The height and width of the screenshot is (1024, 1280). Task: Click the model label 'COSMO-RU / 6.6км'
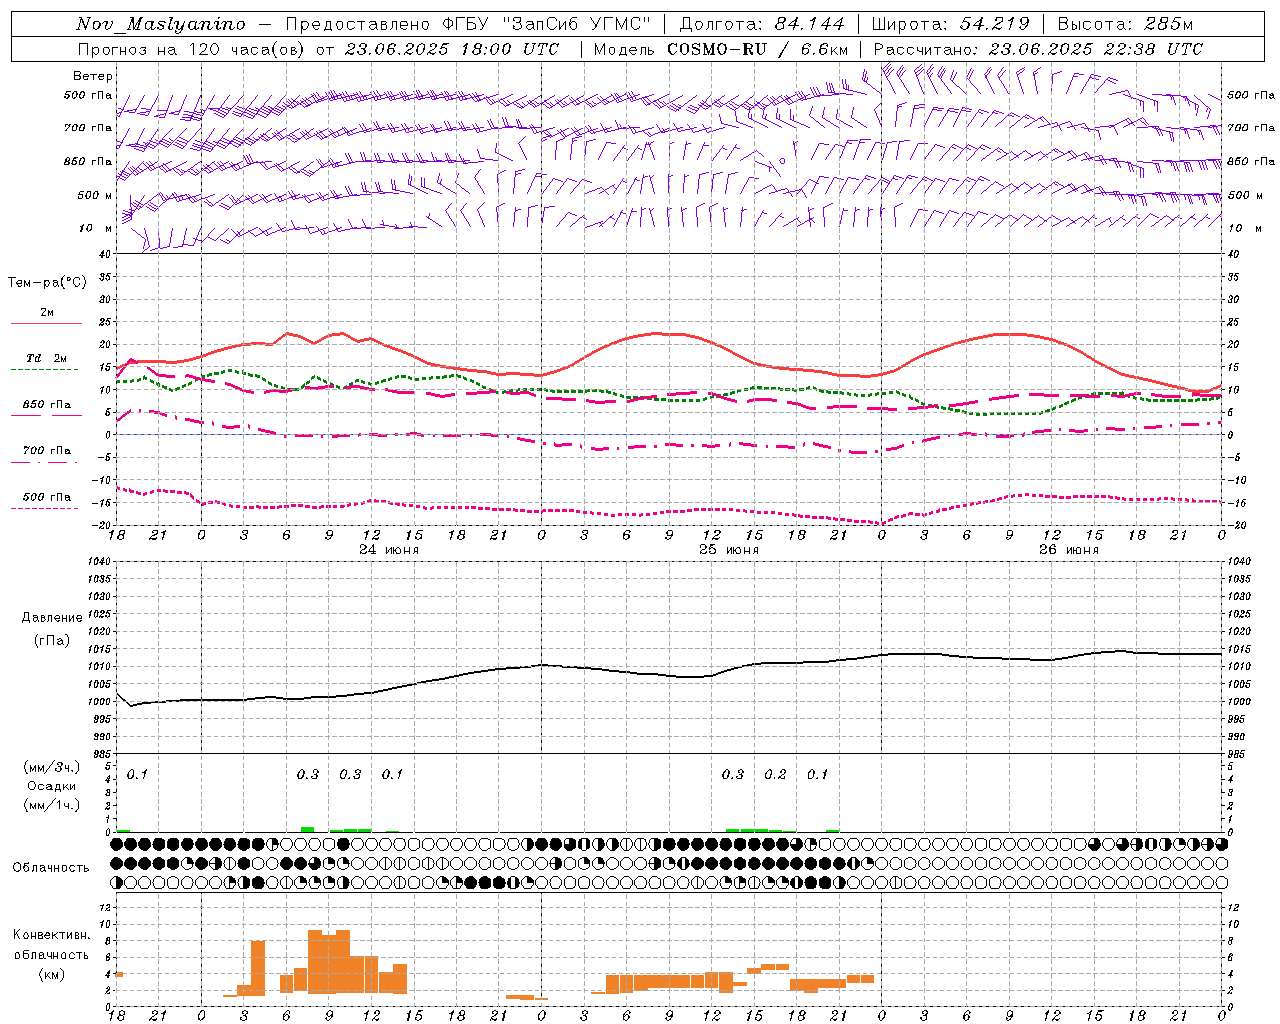[x=758, y=49]
